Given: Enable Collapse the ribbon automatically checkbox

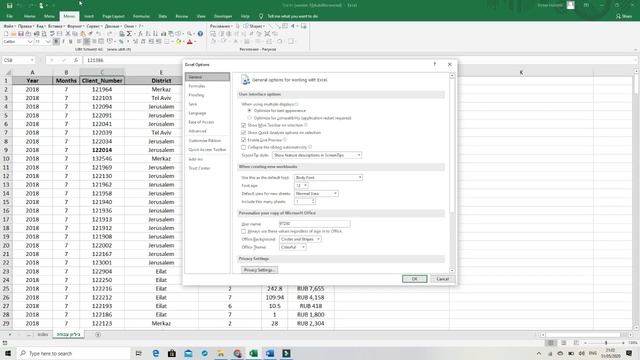Looking at the screenshot, I should [243, 147].
